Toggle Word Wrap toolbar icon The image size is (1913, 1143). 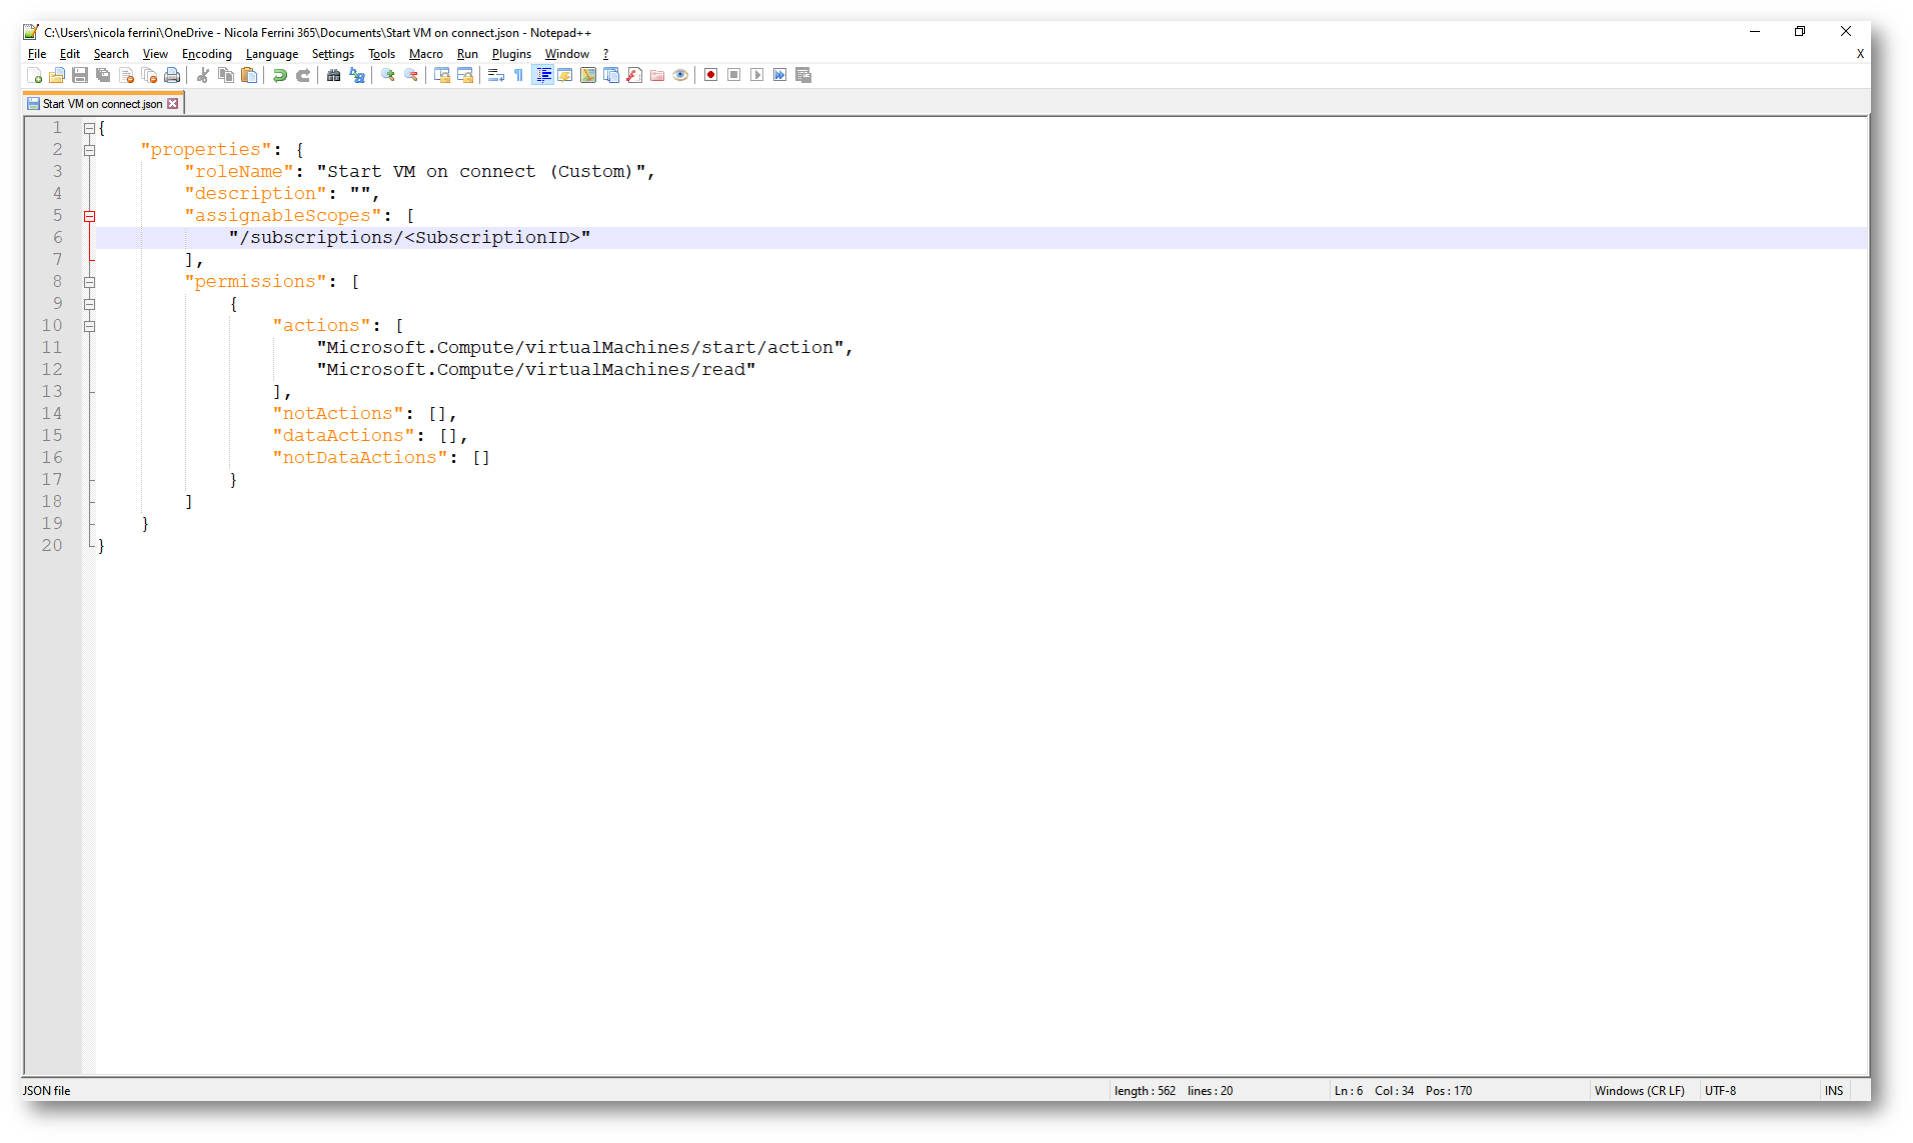tap(496, 76)
